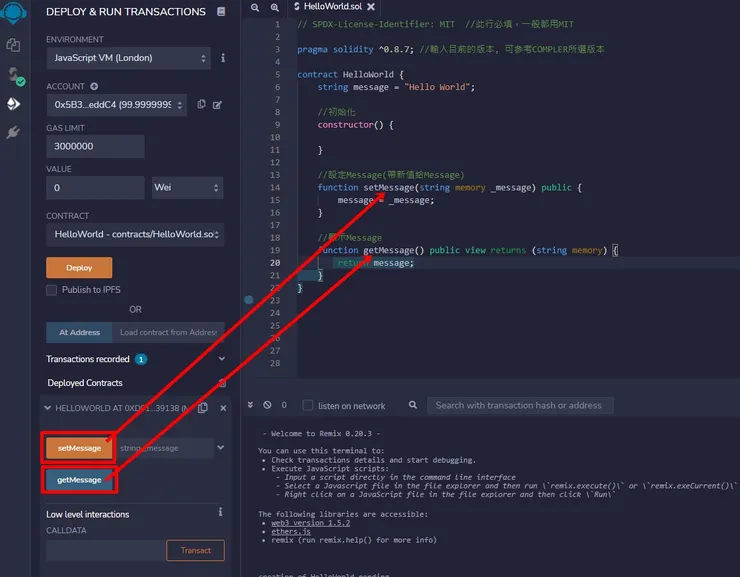Image resolution: width=740 pixels, height=577 pixels.
Task: Click the Transact button
Action: pos(195,550)
